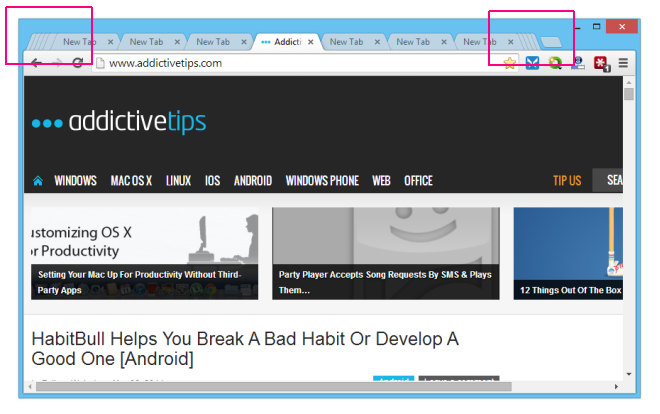
Task: Click the vertical scrollbar thumb
Action: 629,93
